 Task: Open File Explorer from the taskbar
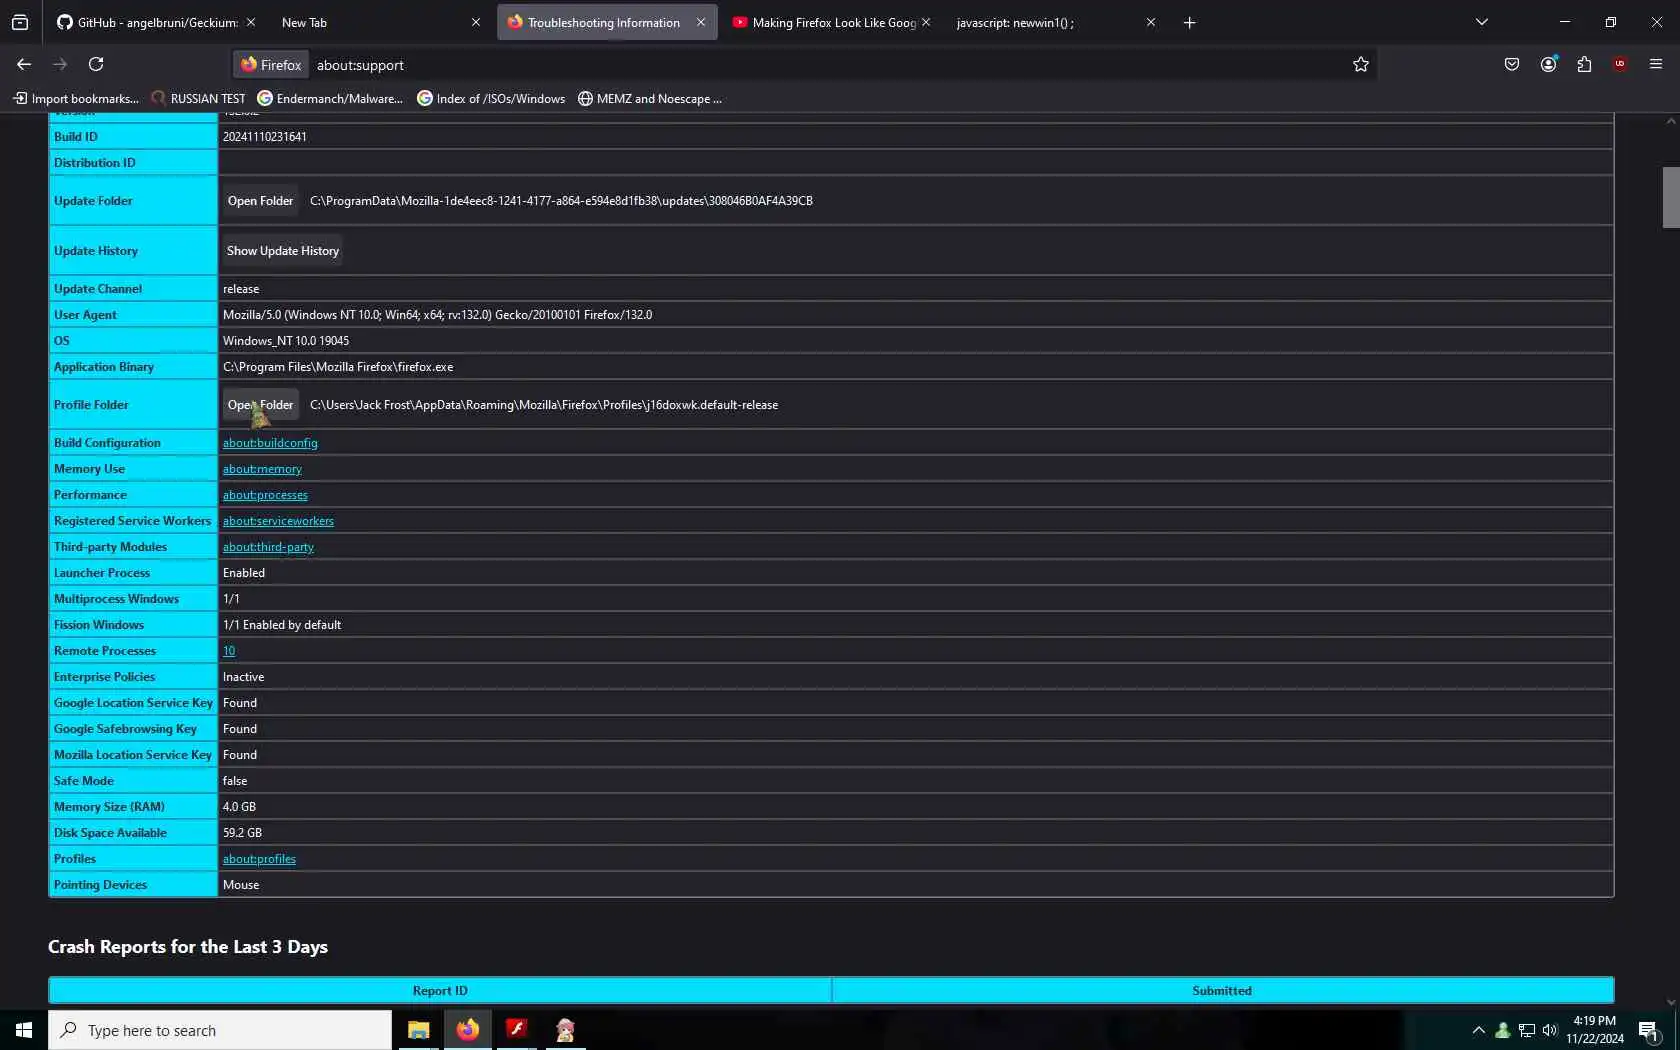point(418,1030)
